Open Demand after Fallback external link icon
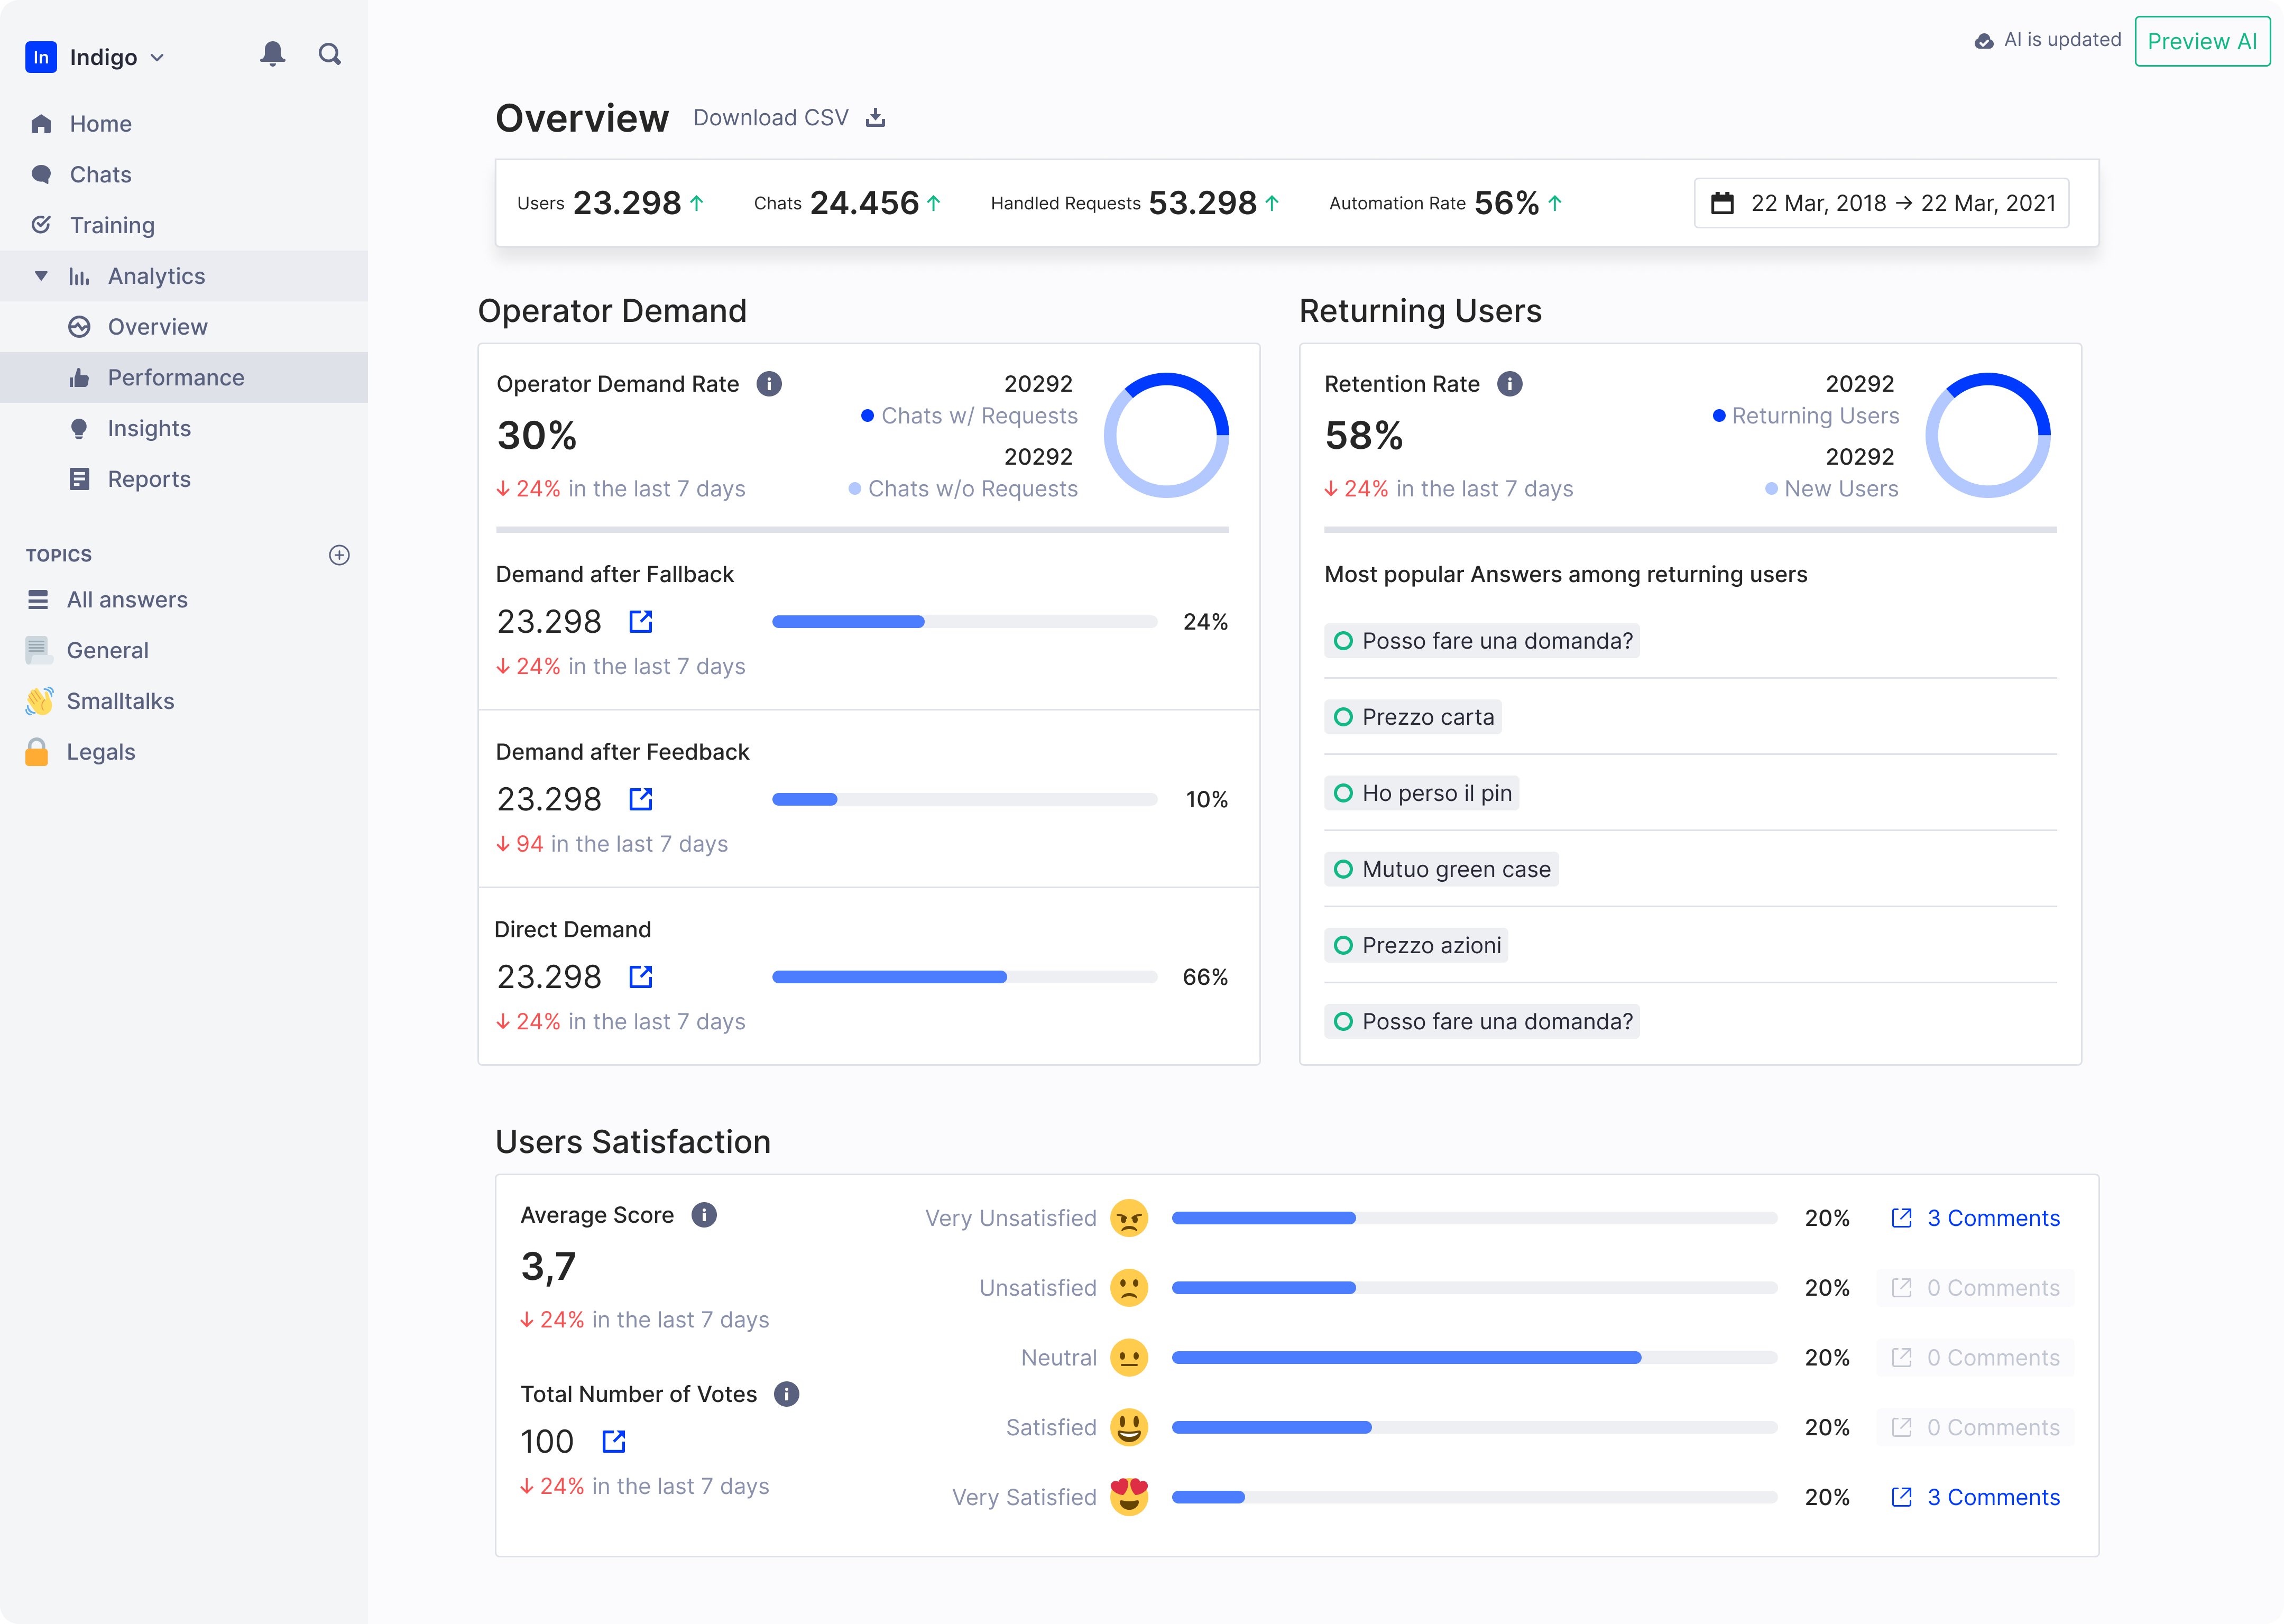Viewport: 2284px width, 1624px height. [641, 622]
